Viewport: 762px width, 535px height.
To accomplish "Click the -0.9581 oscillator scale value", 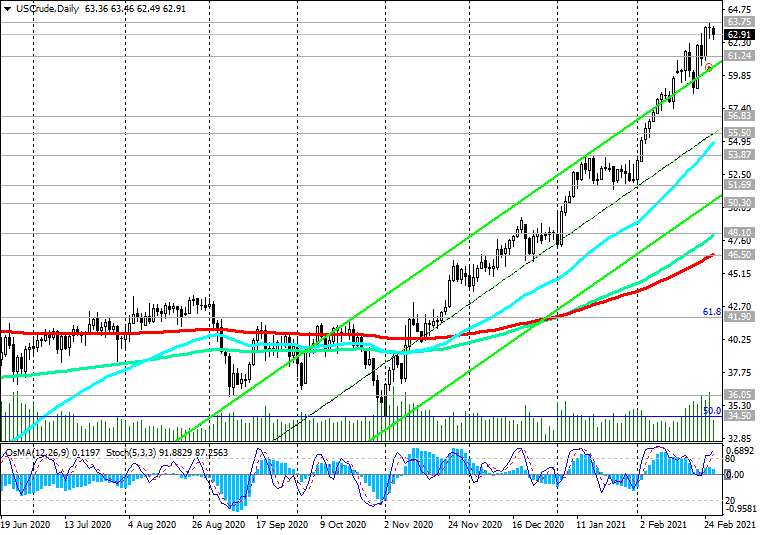I will coord(740,509).
